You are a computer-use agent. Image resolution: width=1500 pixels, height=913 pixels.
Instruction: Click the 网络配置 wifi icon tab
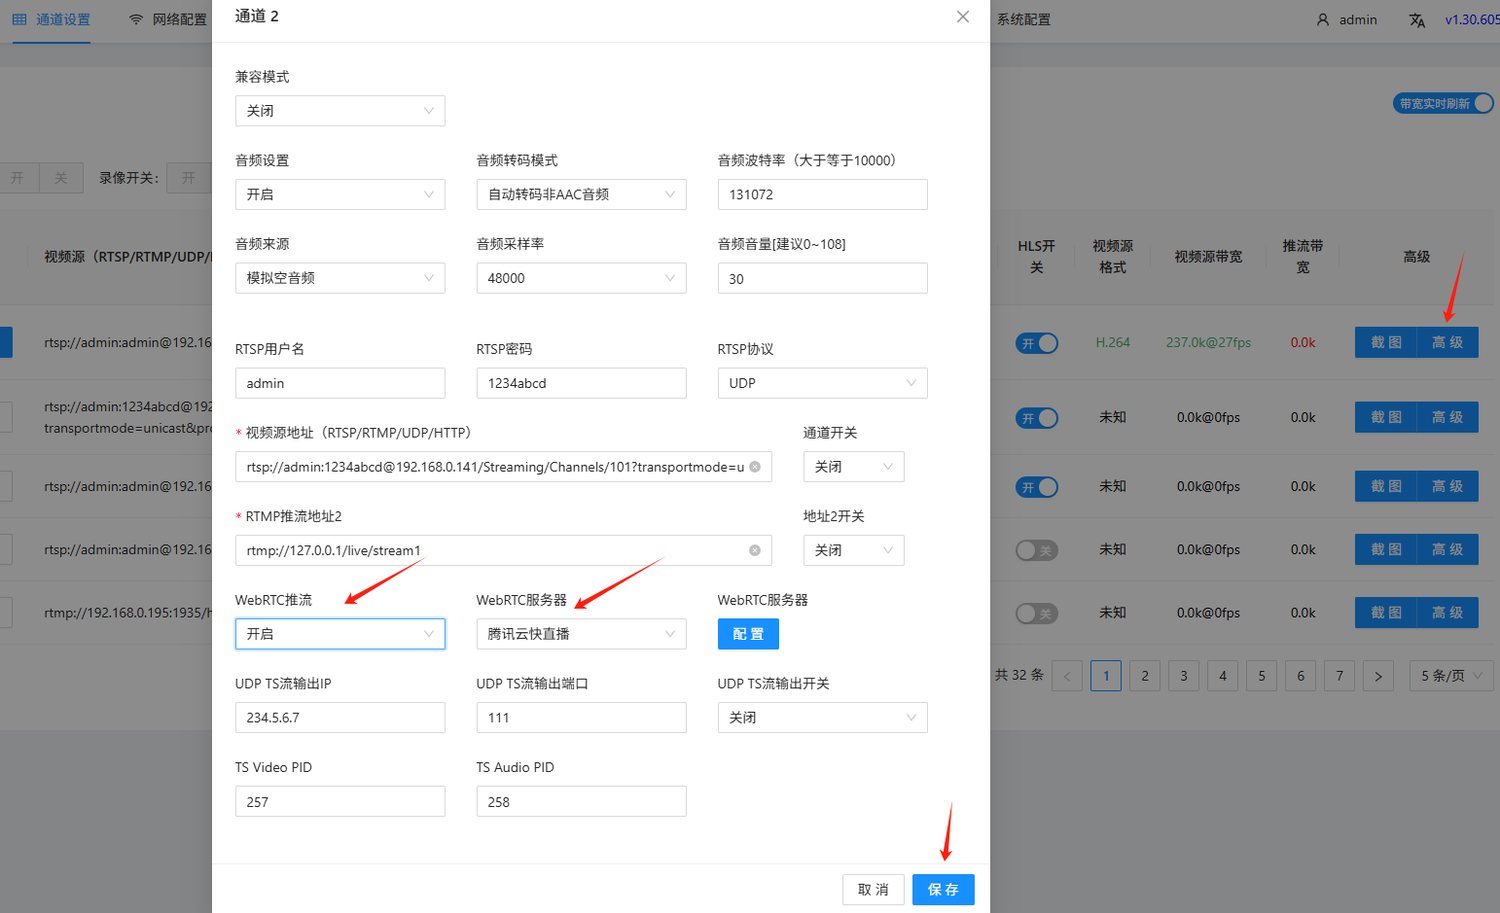136,20
